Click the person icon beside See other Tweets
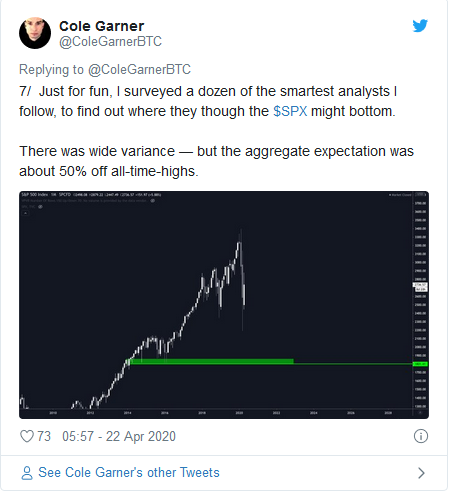This screenshot has width=450, height=496. pos(27,473)
